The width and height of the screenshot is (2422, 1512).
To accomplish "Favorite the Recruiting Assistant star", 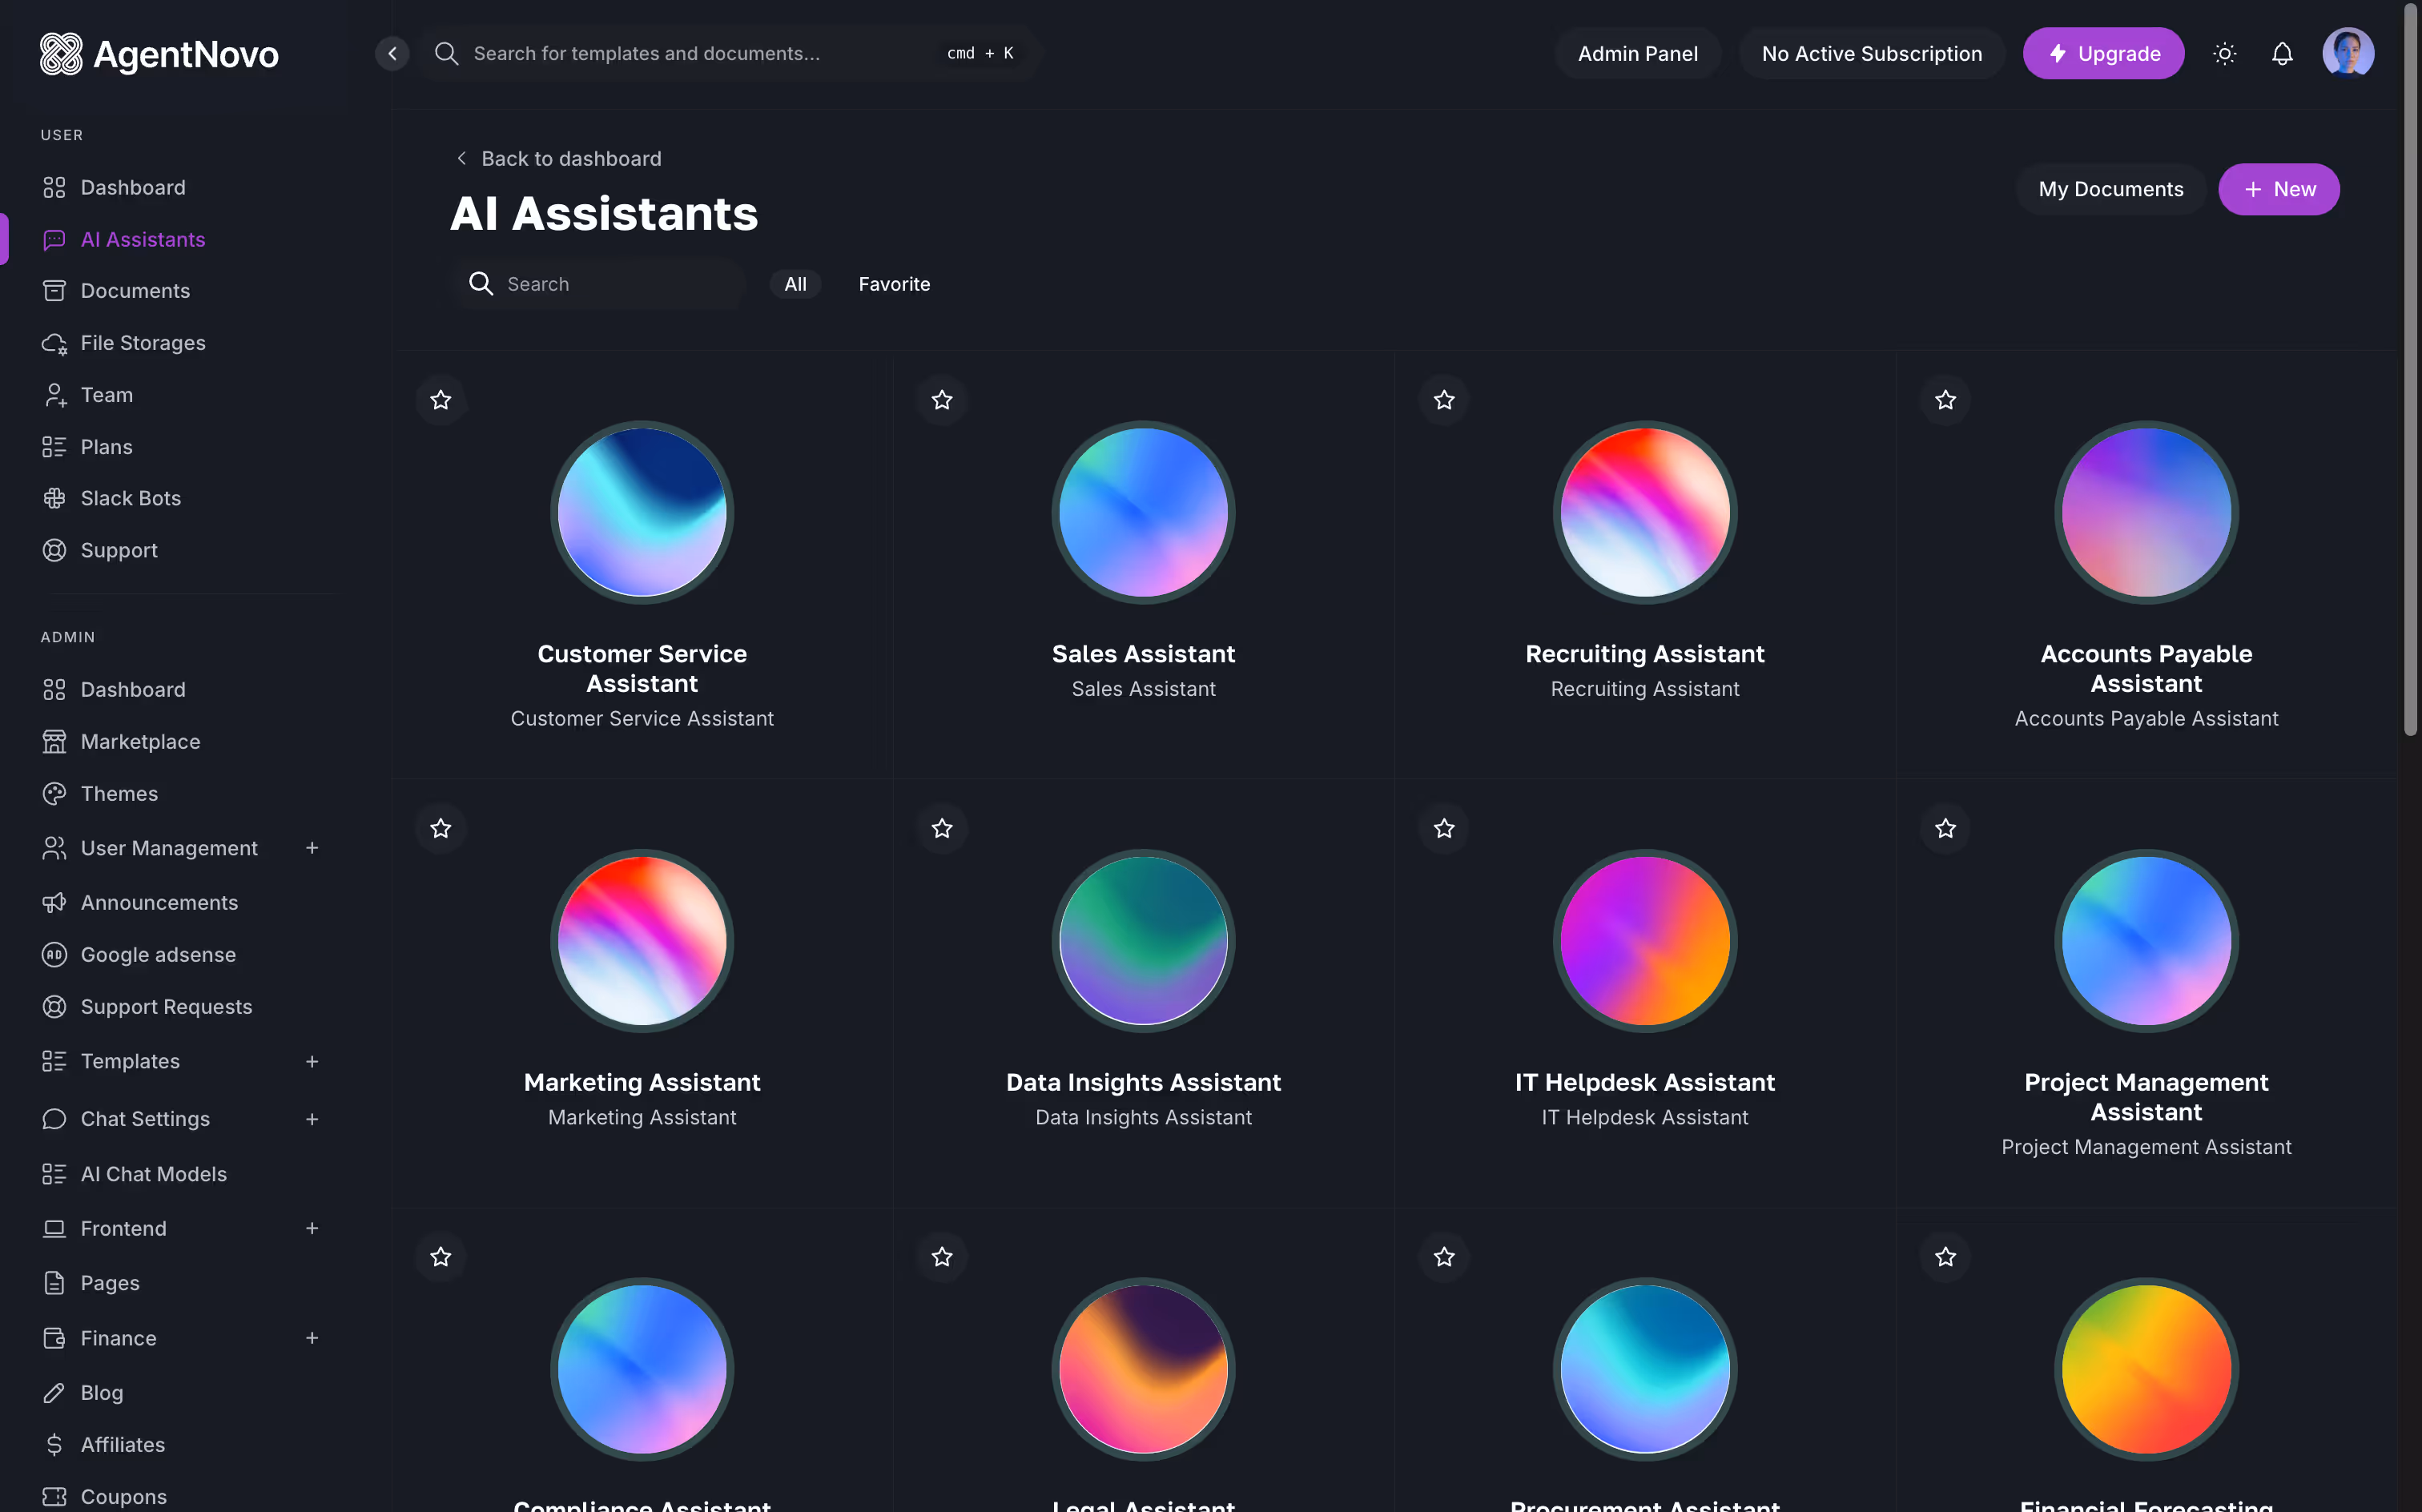I will [1444, 400].
